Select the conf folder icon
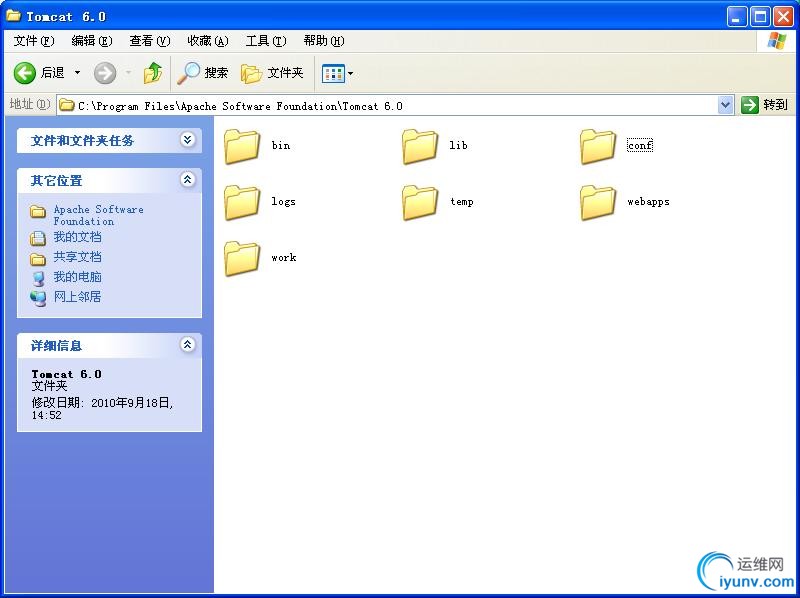800x598 pixels. point(597,146)
